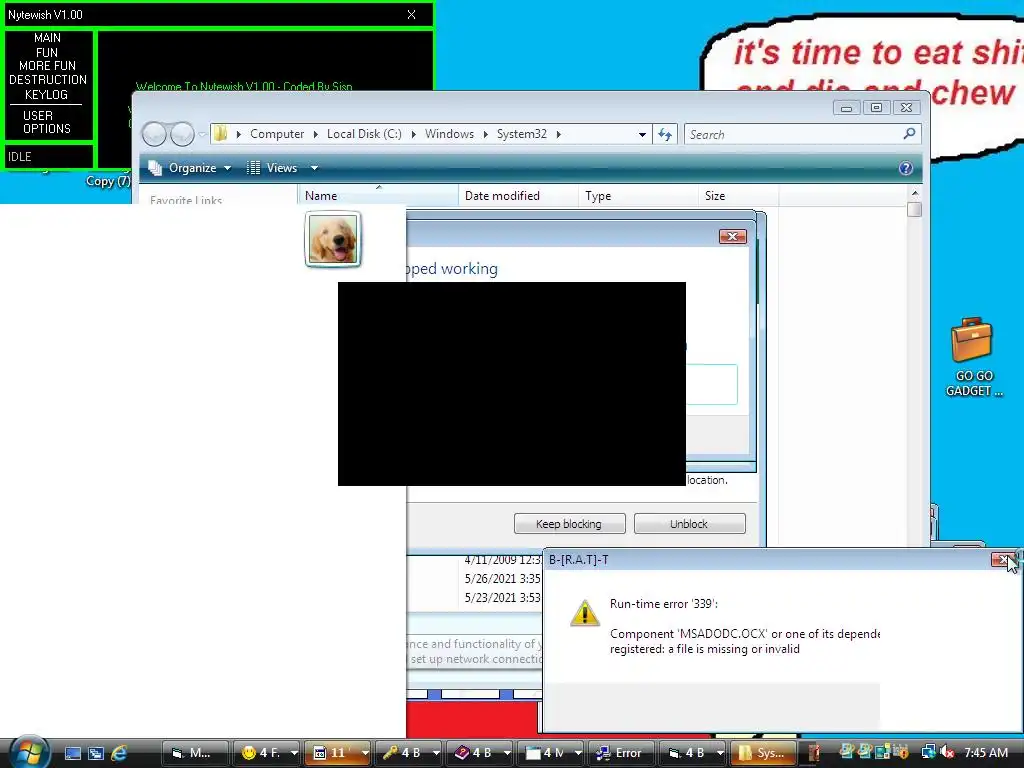Close the stopped working dialog
The height and width of the screenshot is (768, 1024).
(x=733, y=236)
